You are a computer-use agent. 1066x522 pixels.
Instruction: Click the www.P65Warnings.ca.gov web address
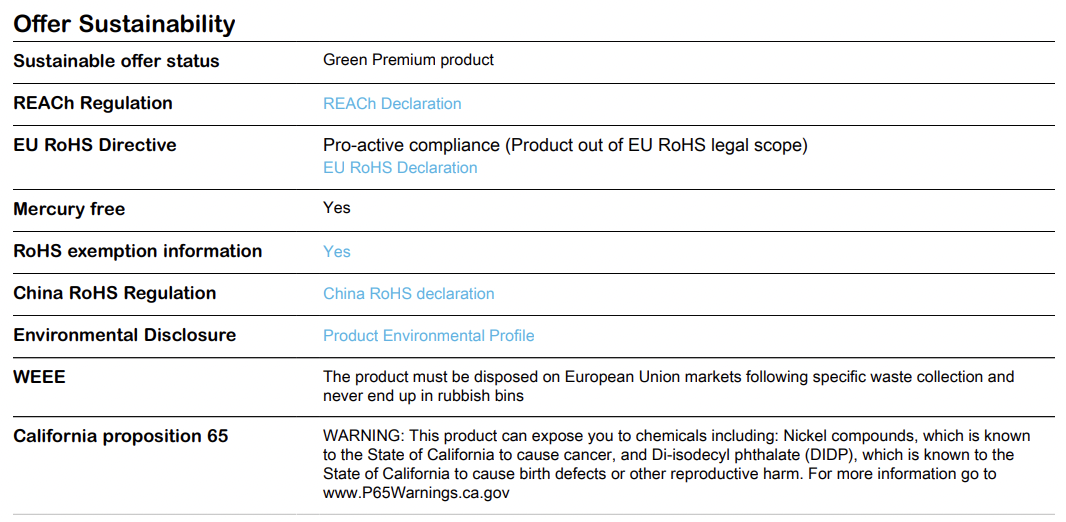416,493
